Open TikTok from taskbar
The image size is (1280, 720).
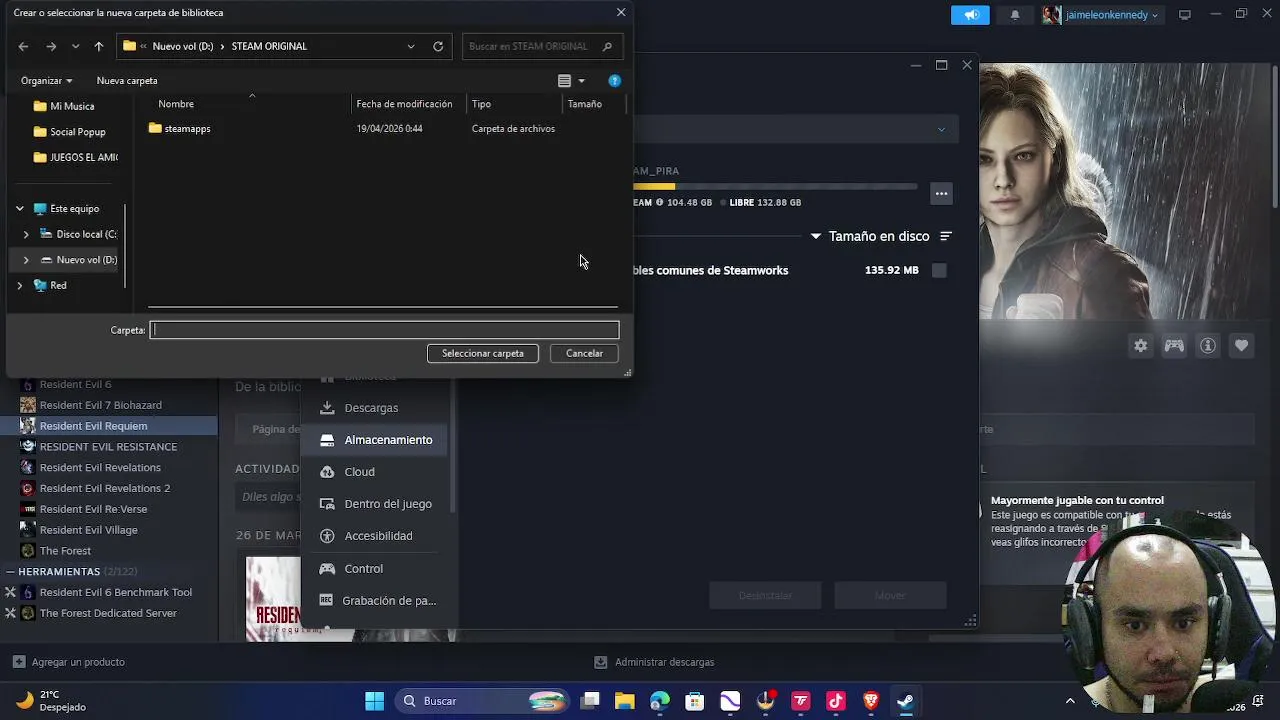(x=836, y=701)
